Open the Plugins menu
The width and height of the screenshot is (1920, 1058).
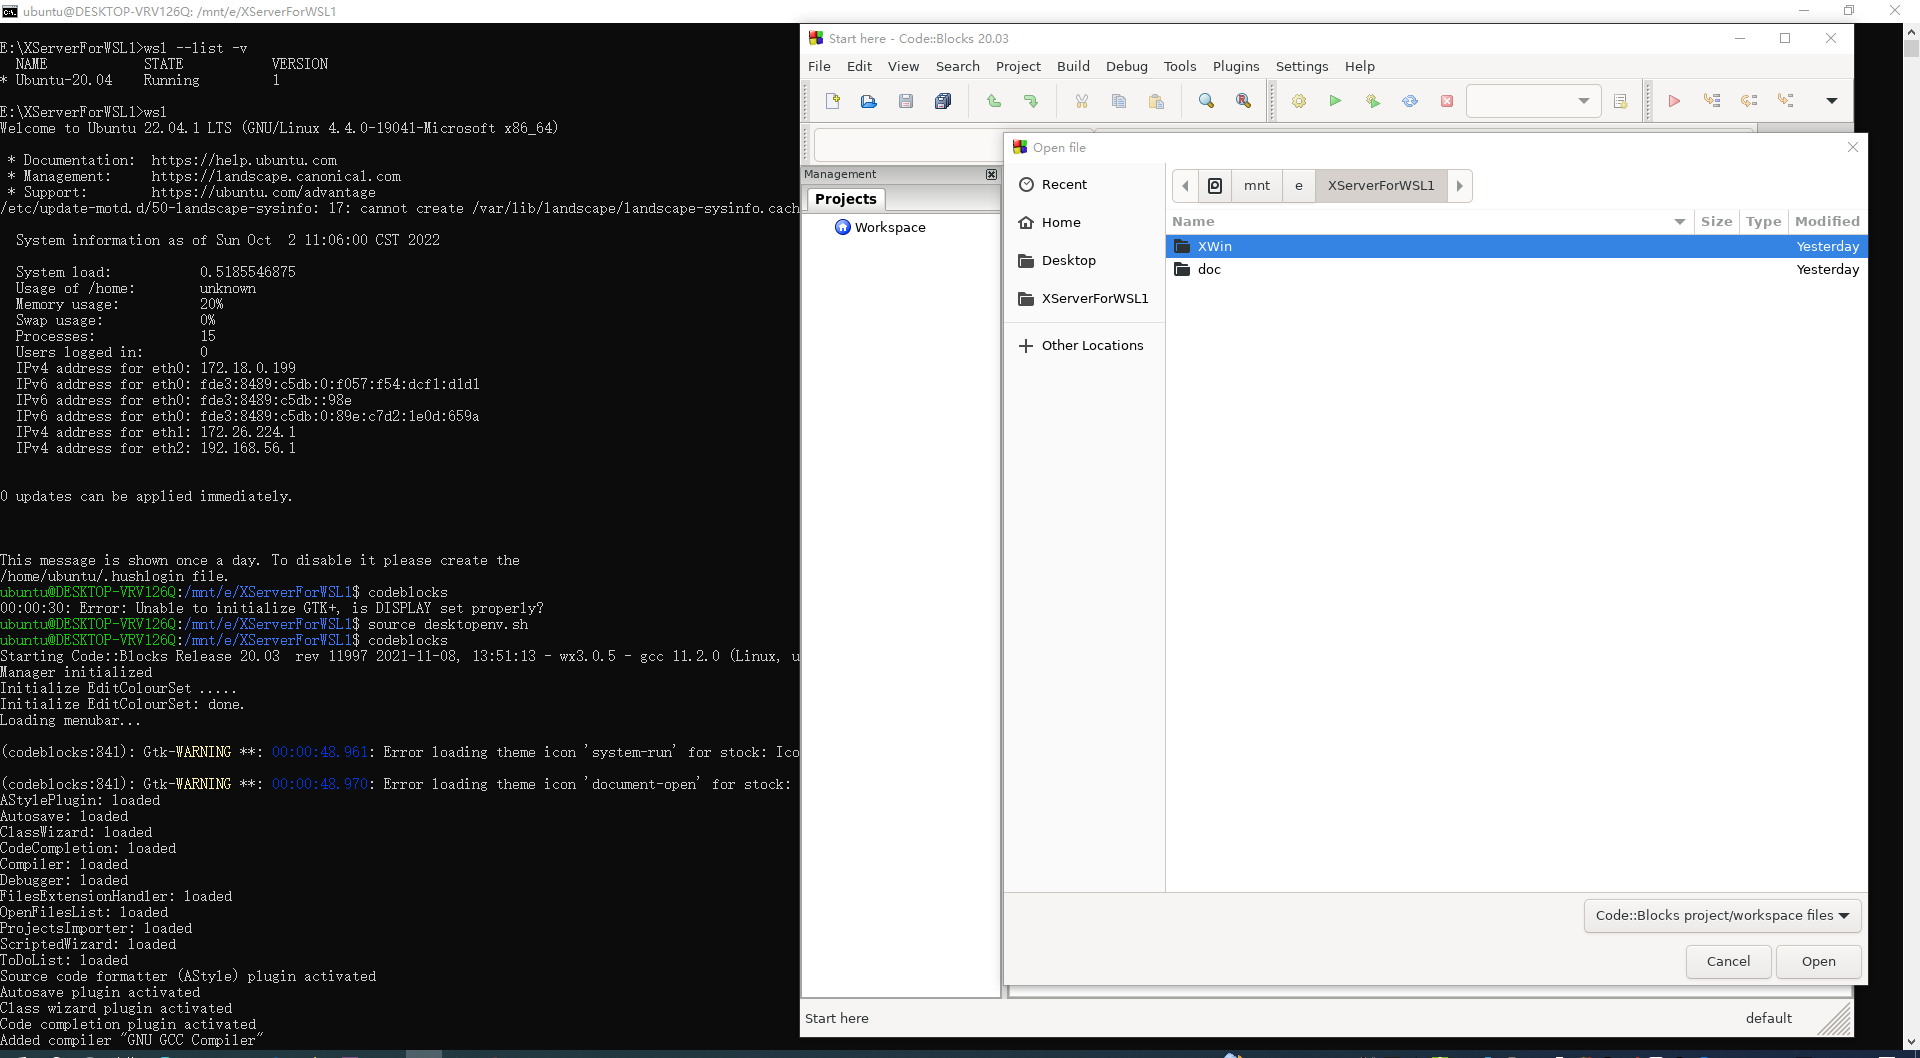(1235, 66)
